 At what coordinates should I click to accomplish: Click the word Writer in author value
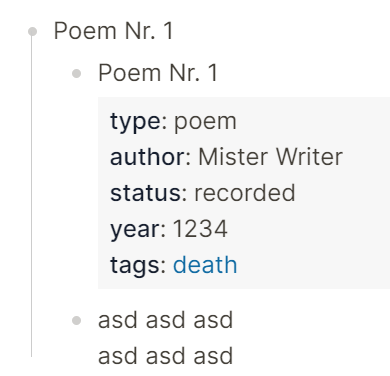click(309, 157)
